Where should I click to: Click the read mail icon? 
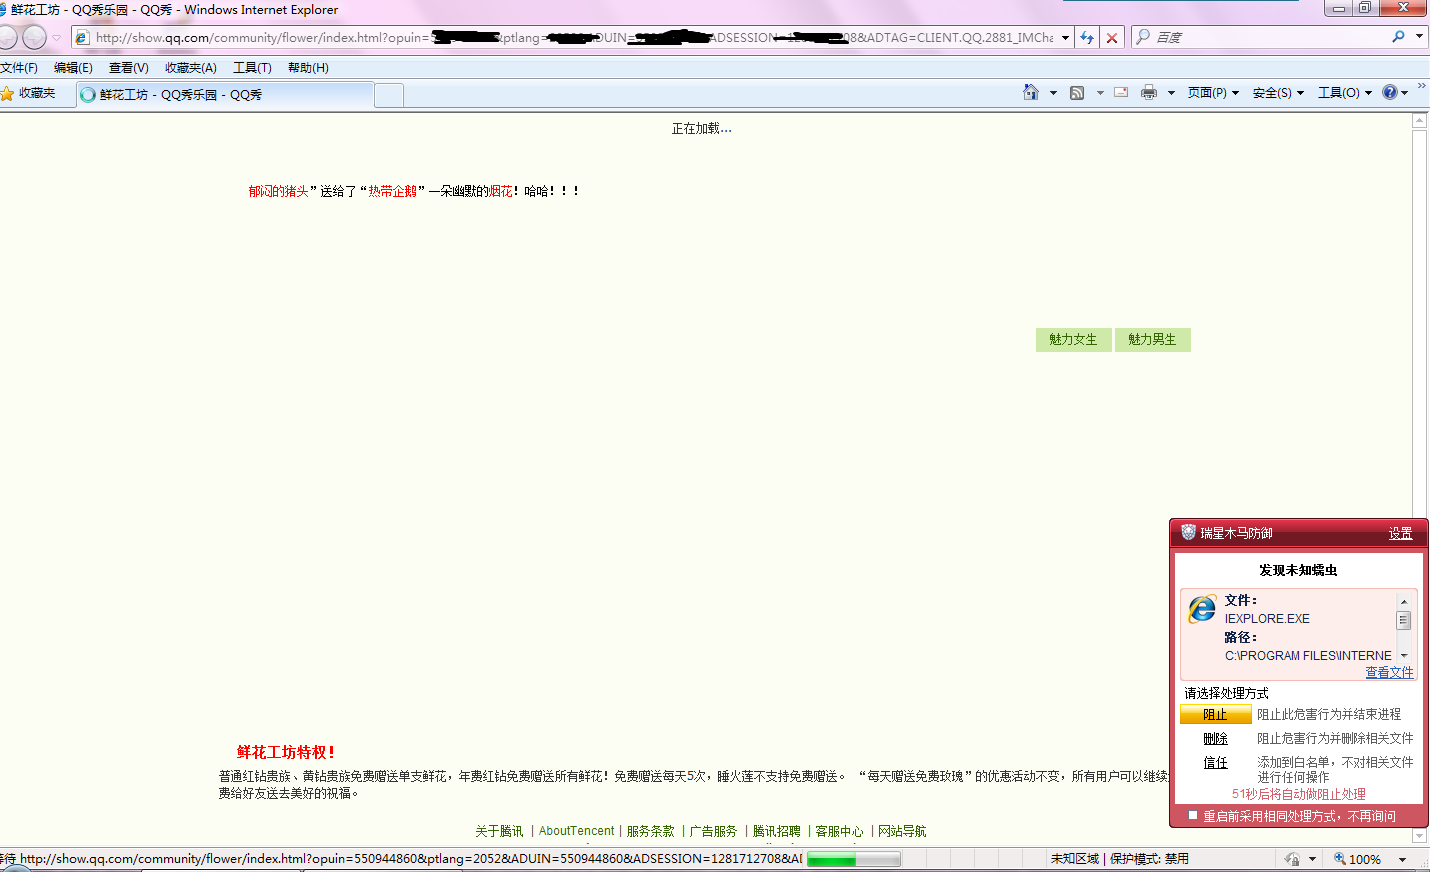tap(1121, 93)
